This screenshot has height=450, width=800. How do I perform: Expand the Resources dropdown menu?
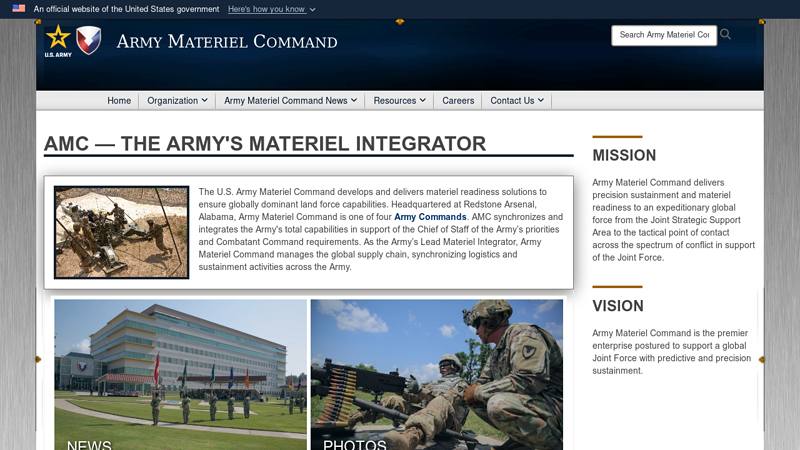point(399,101)
